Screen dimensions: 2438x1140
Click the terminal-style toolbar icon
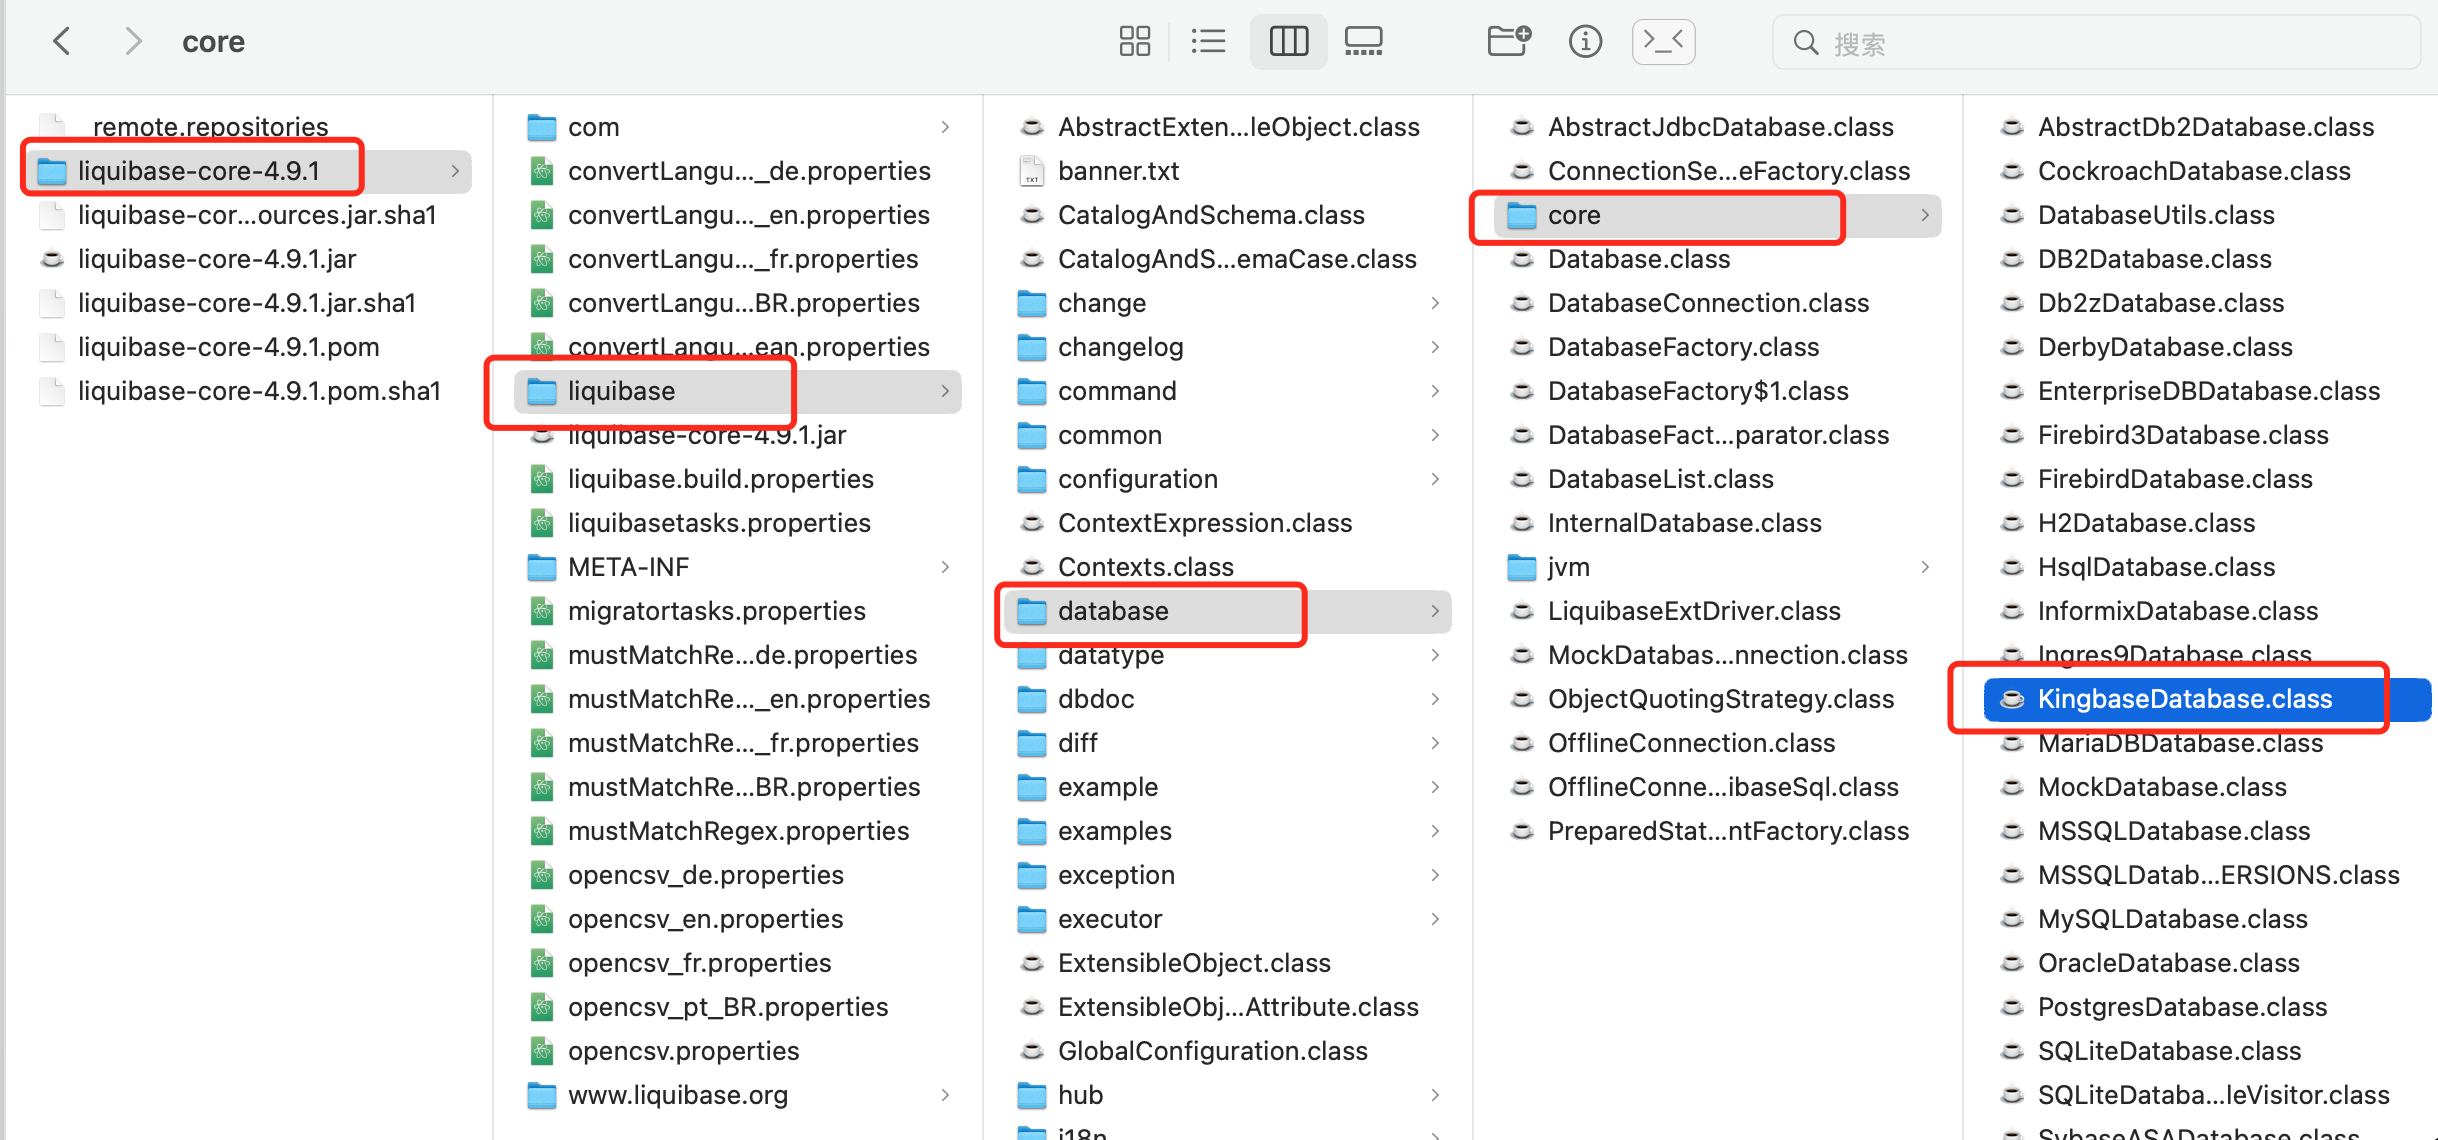[1662, 41]
